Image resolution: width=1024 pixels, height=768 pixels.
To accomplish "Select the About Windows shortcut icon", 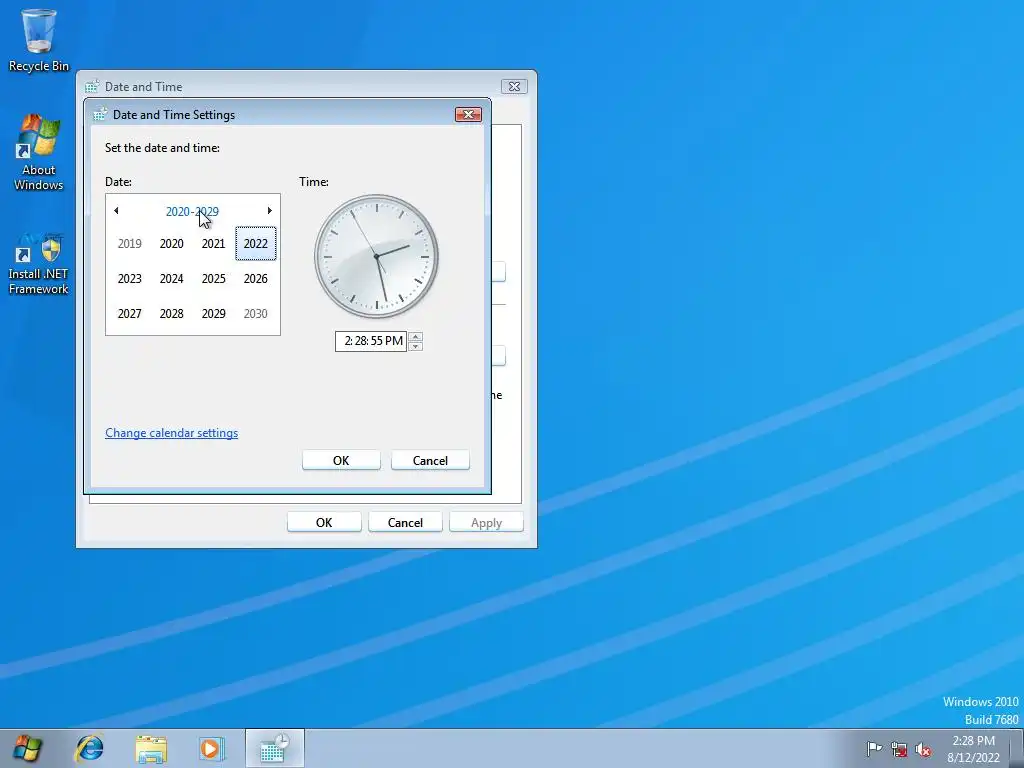I will [39, 152].
